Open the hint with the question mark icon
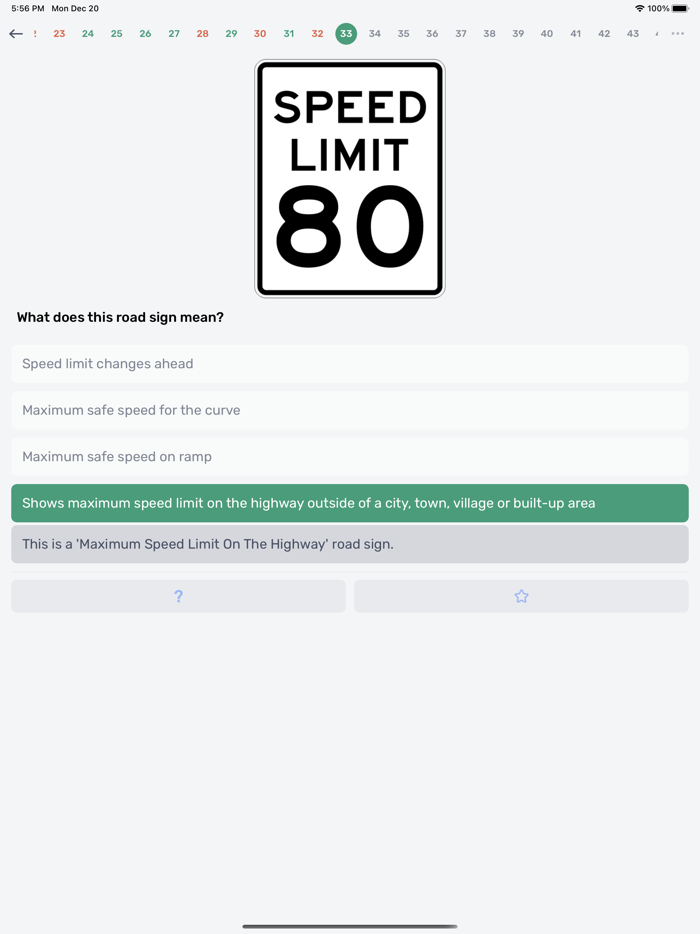Image resolution: width=700 pixels, height=934 pixels. coord(178,595)
